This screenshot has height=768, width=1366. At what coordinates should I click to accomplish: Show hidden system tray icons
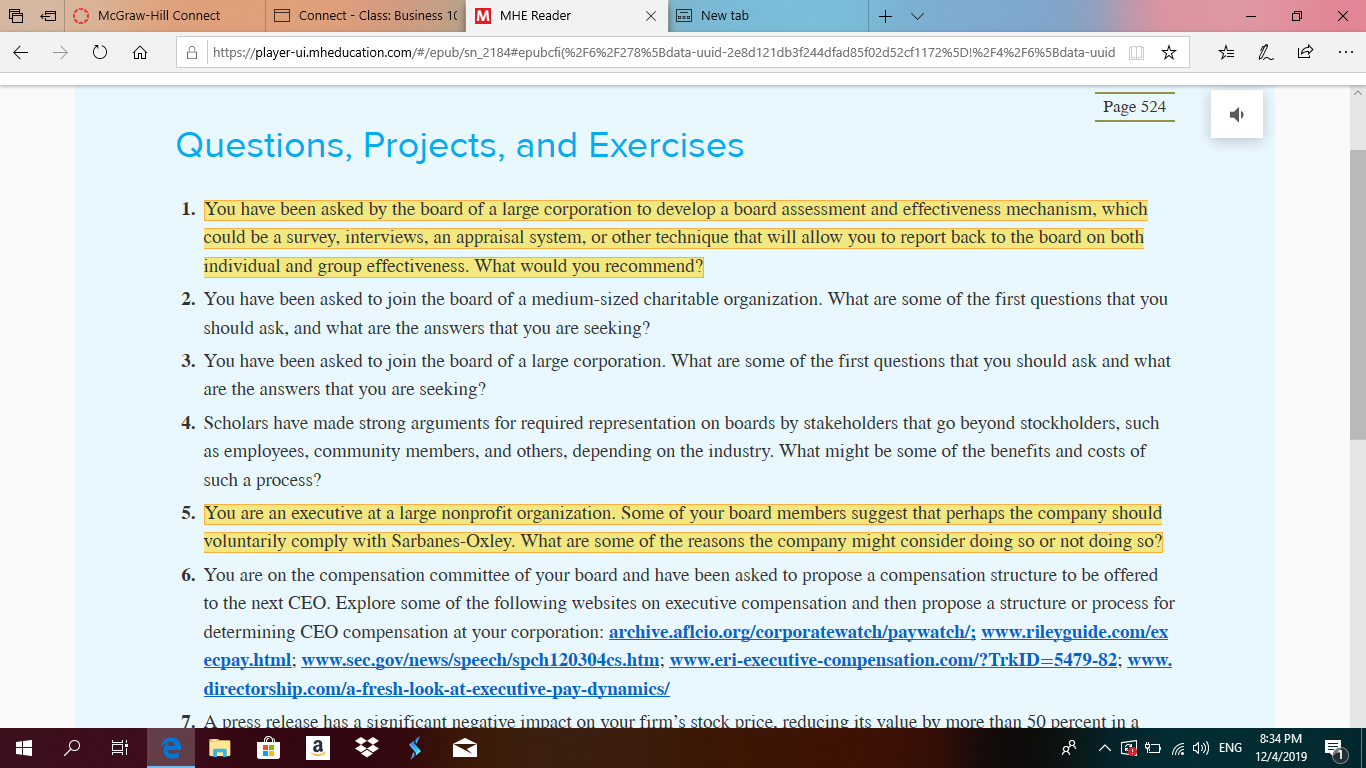(x=1105, y=748)
